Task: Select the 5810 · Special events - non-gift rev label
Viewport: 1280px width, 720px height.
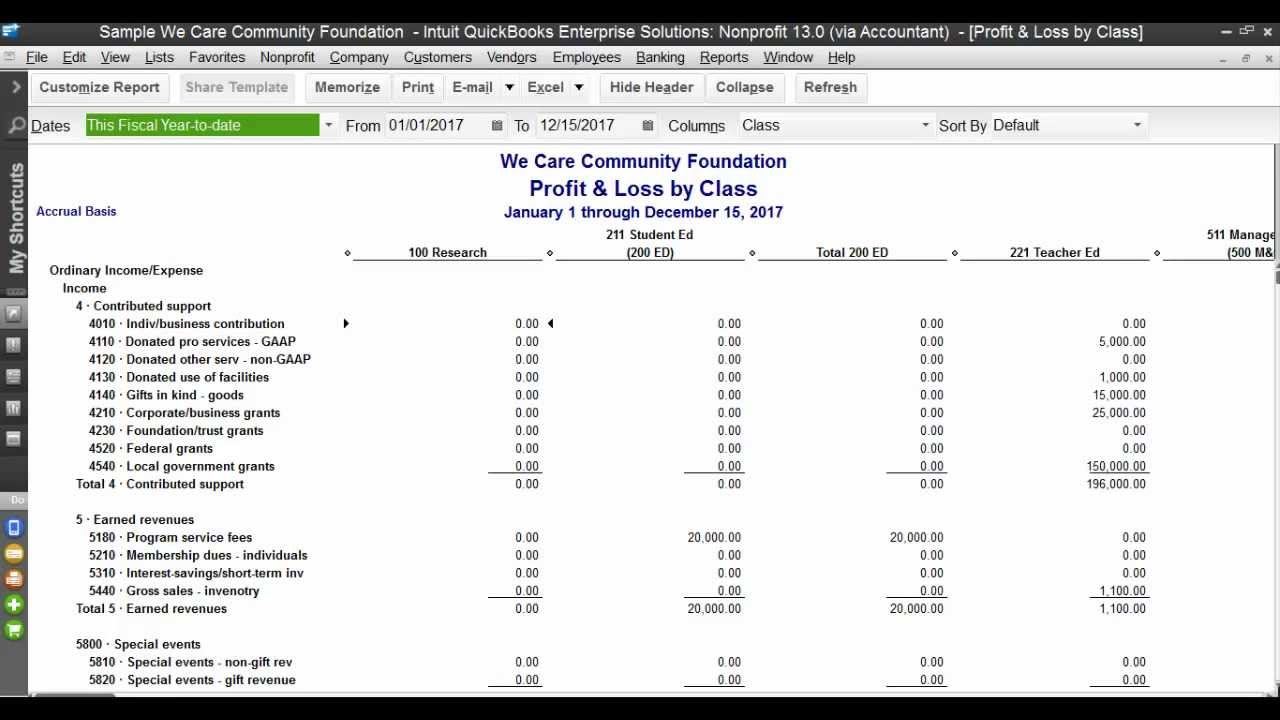Action: [x=190, y=662]
